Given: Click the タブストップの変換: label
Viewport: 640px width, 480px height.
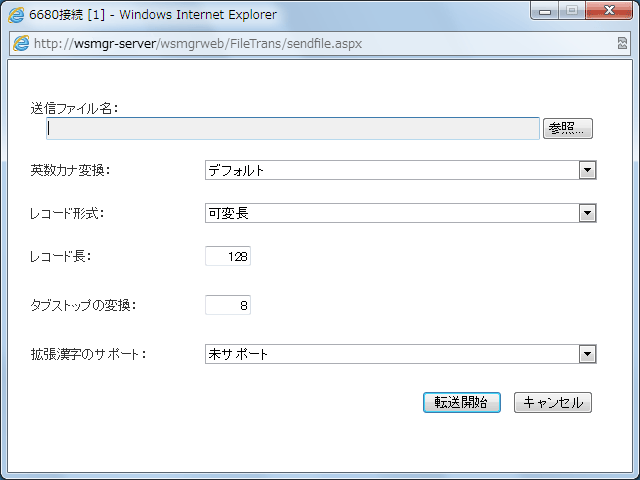Looking at the screenshot, I should click(83, 305).
